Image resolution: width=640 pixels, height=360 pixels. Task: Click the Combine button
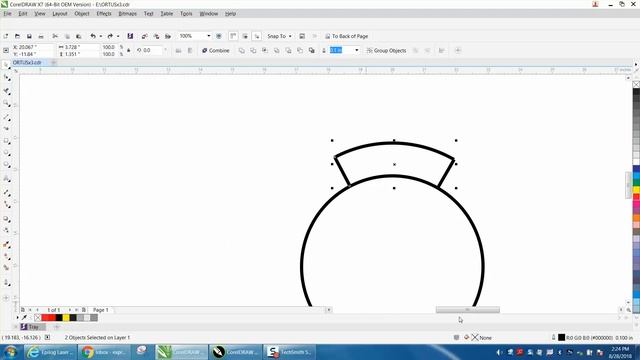216,51
